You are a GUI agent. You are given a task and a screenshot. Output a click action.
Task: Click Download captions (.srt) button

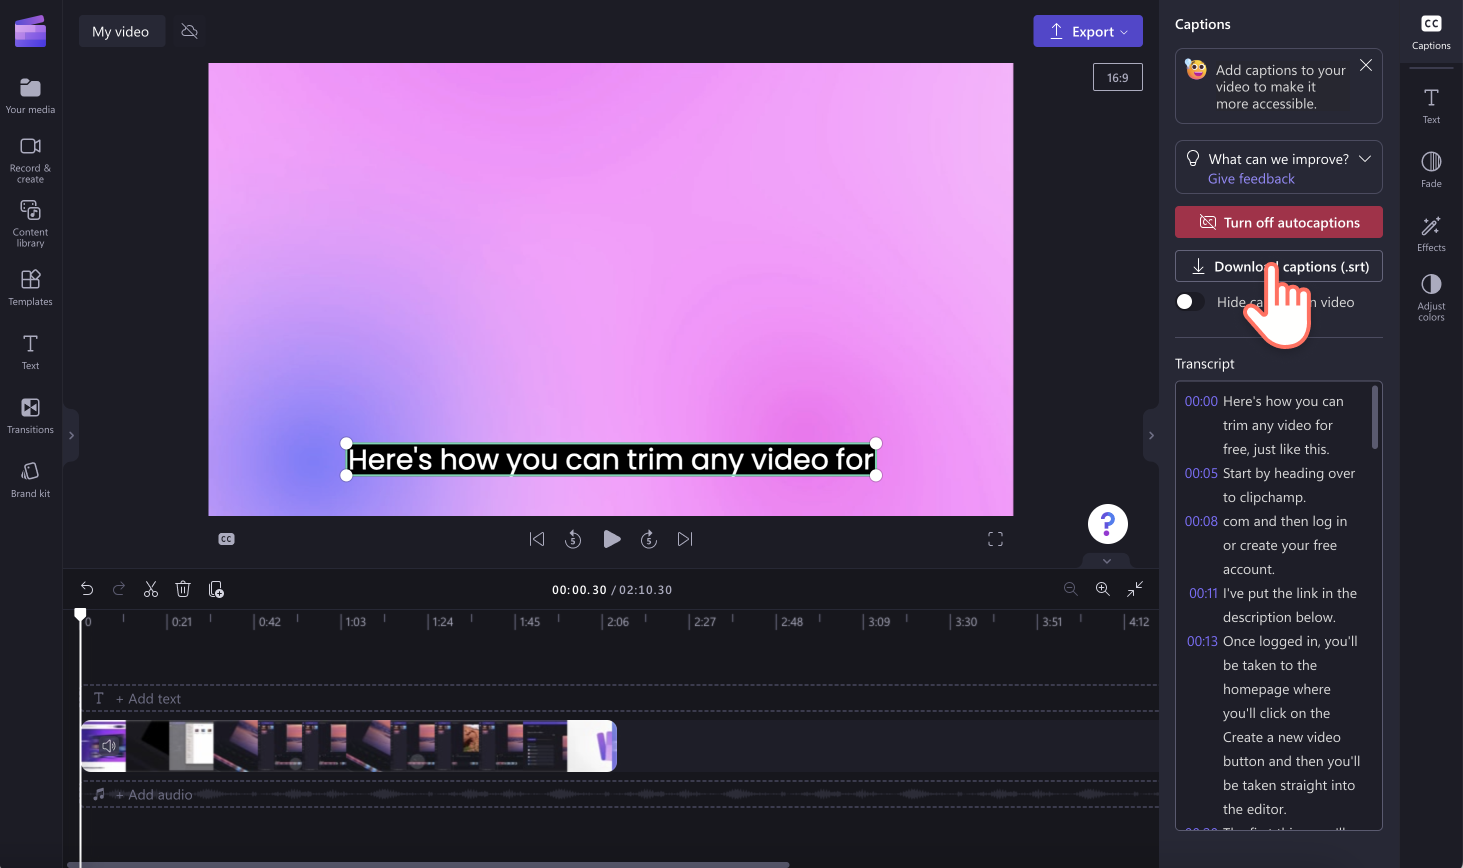(x=1279, y=266)
